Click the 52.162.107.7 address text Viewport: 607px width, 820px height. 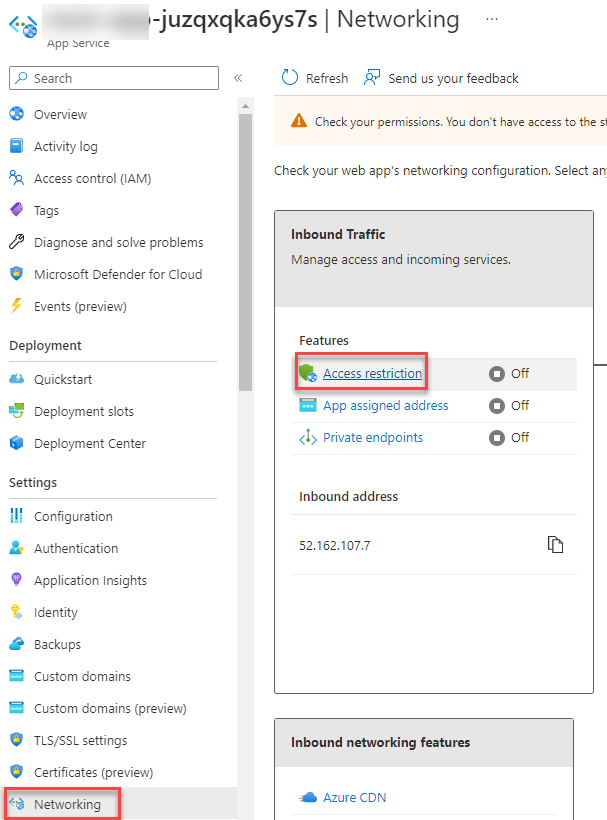335,545
